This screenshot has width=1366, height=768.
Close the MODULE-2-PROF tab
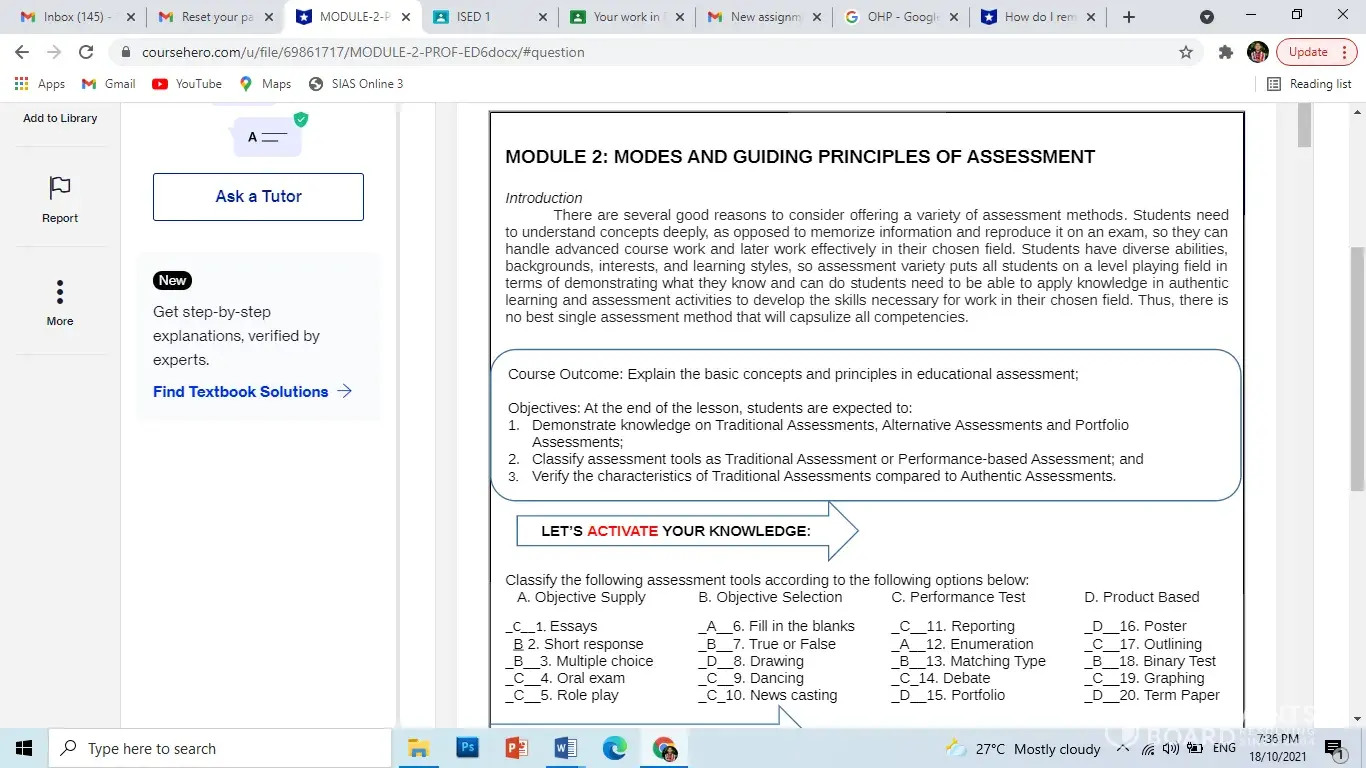[405, 17]
